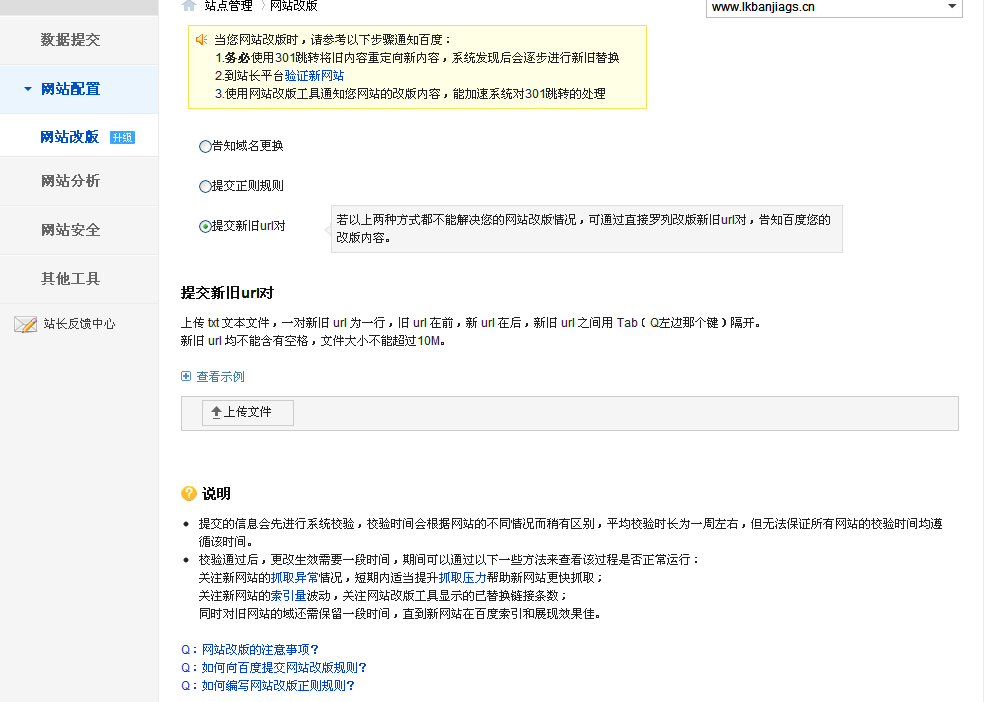994x702 pixels.
Task: Select the 提交新旧url对 radio button
Action: pos(205,226)
